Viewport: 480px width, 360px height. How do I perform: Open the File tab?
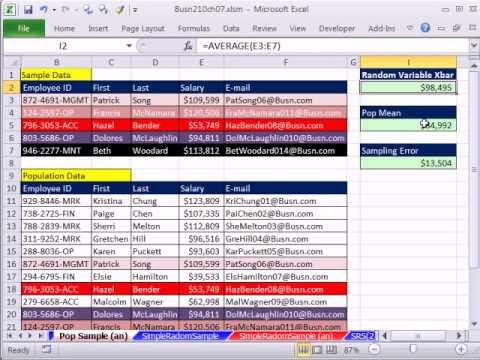click(24, 28)
